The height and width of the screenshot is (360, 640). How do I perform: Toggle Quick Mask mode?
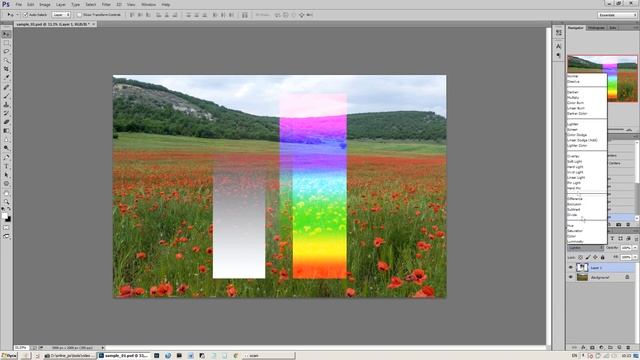6,228
